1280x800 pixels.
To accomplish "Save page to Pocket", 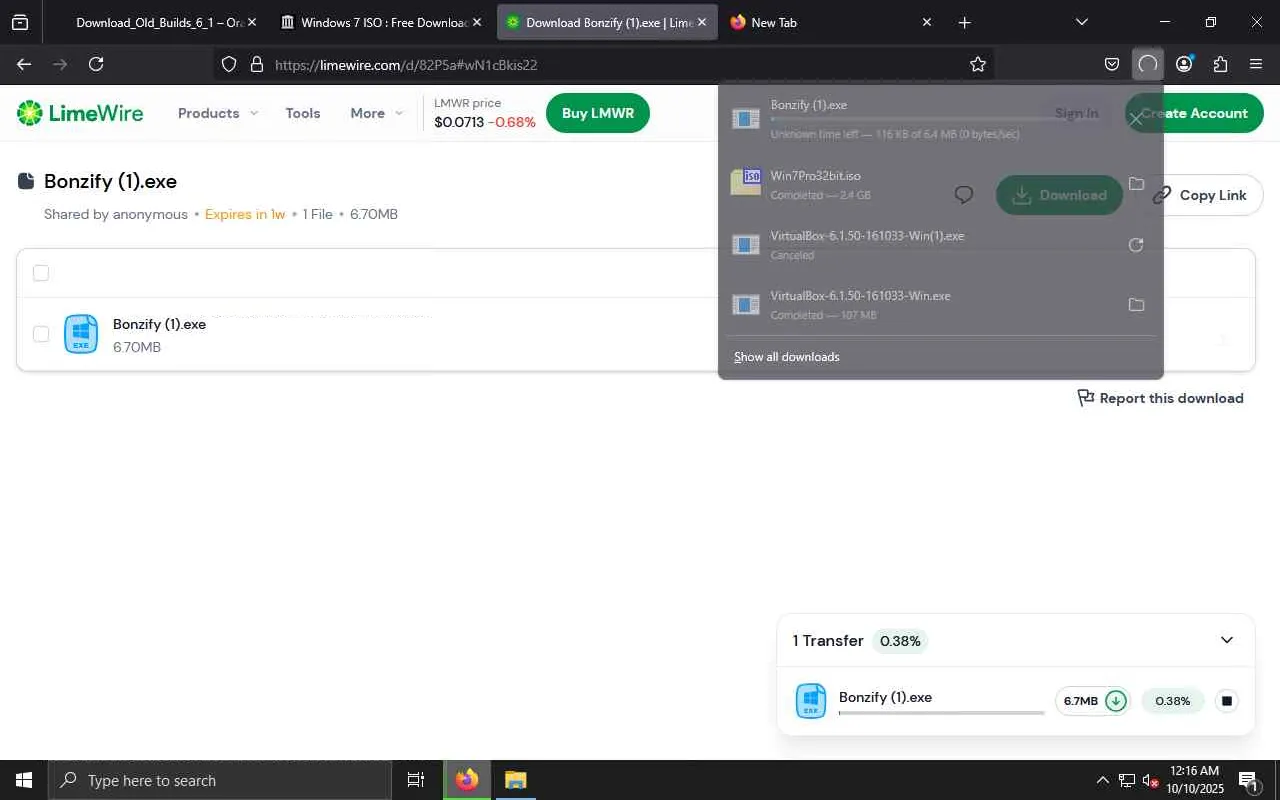I will coord(1112,64).
